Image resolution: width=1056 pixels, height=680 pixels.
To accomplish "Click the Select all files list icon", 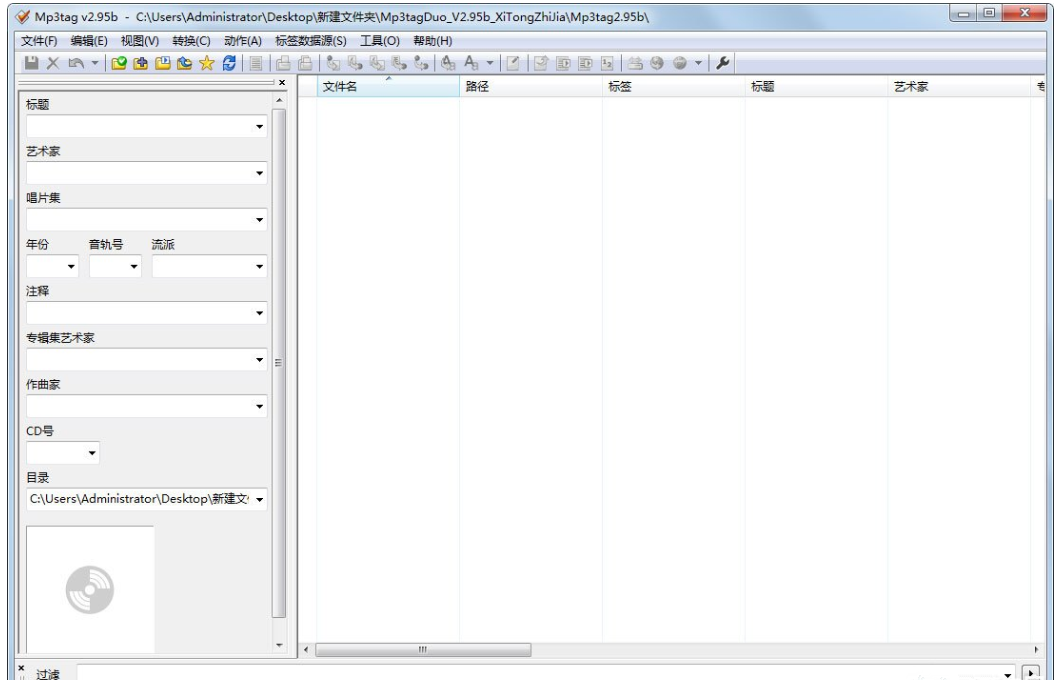I will coord(256,63).
